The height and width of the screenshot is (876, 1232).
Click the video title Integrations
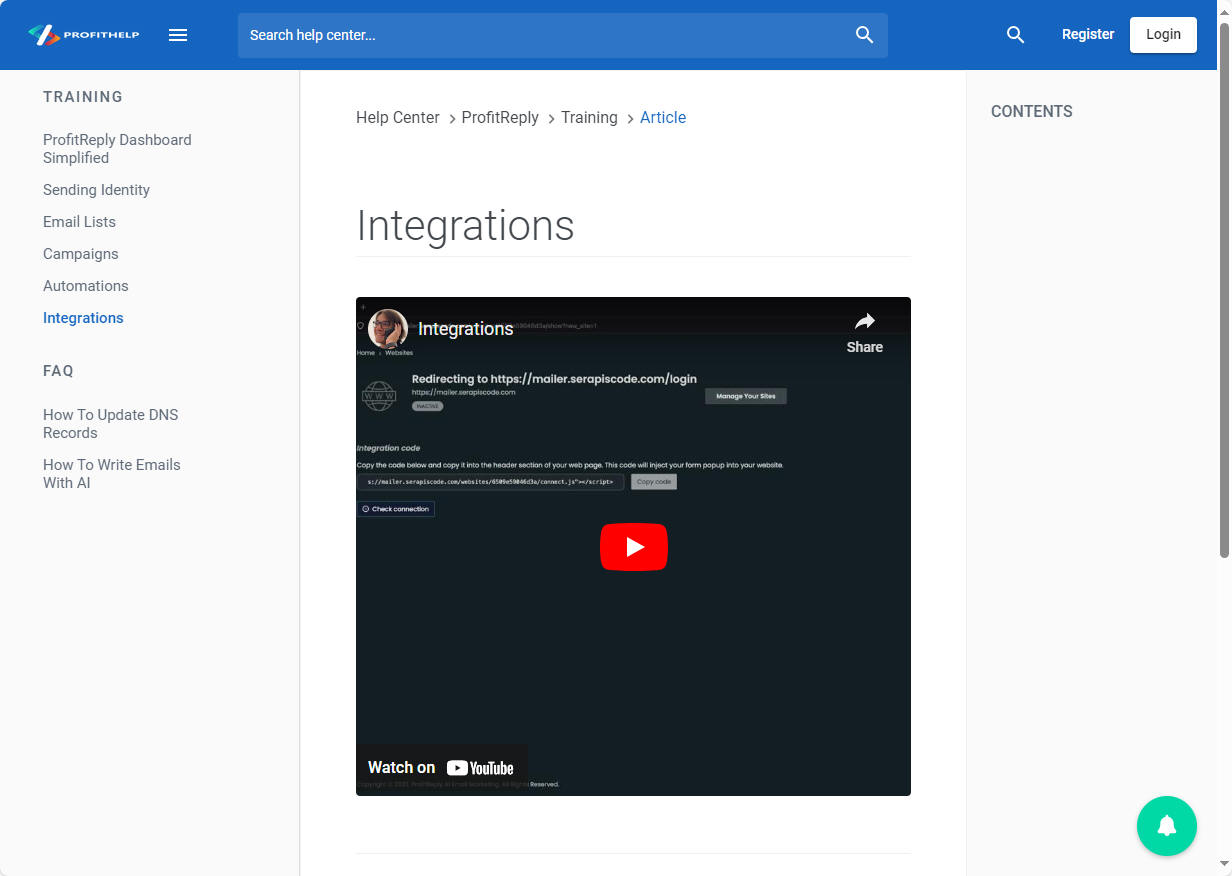click(x=465, y=329)
